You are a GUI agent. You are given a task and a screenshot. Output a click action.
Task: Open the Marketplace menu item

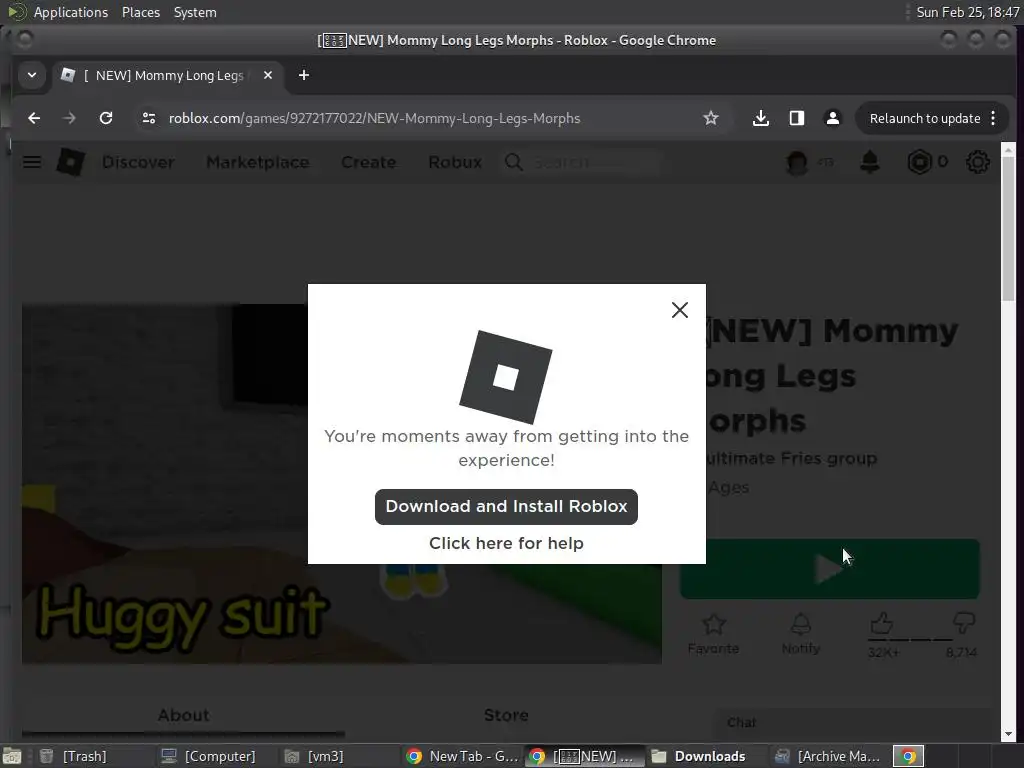258,162
